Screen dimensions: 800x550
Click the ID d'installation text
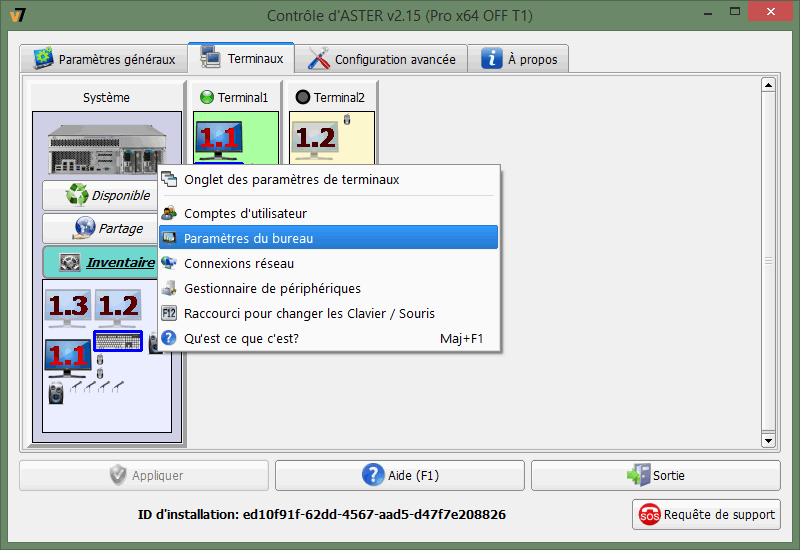321,514
